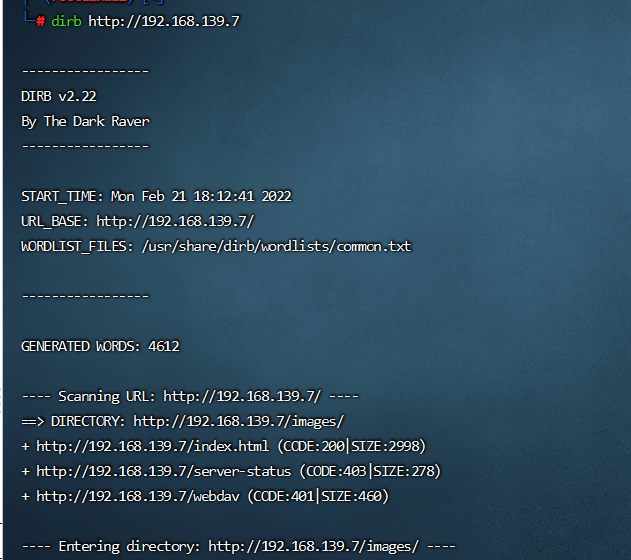
Task: Click the 'Scanning URL' line
Action: pyautogui.click(x=190, y=396)
